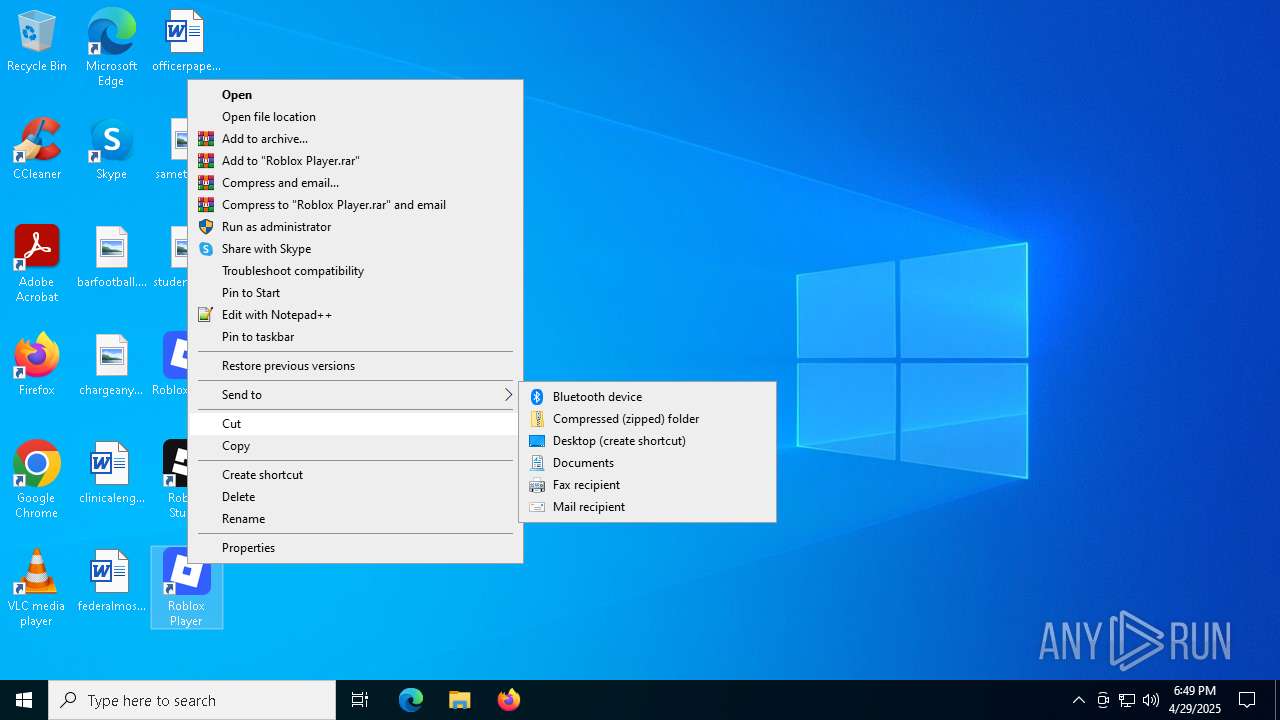
Task: Select Share with Skype
Action: (355, 249)
